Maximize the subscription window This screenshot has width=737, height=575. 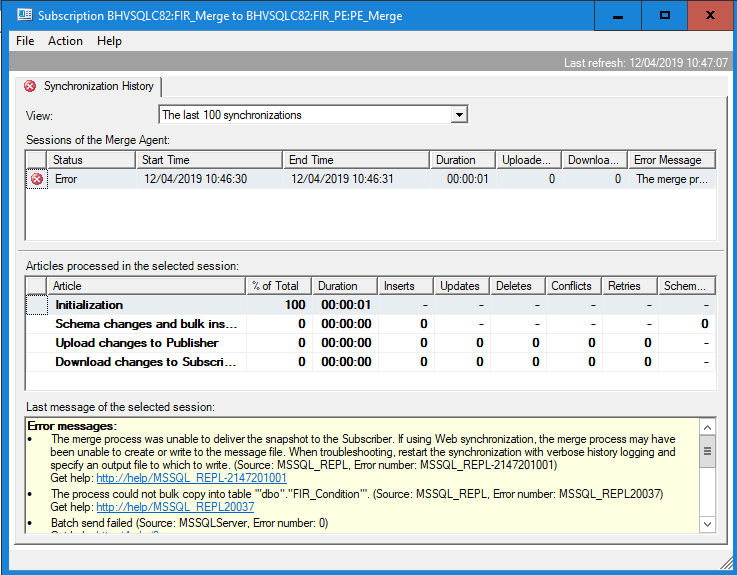click(x=664, y=15)
